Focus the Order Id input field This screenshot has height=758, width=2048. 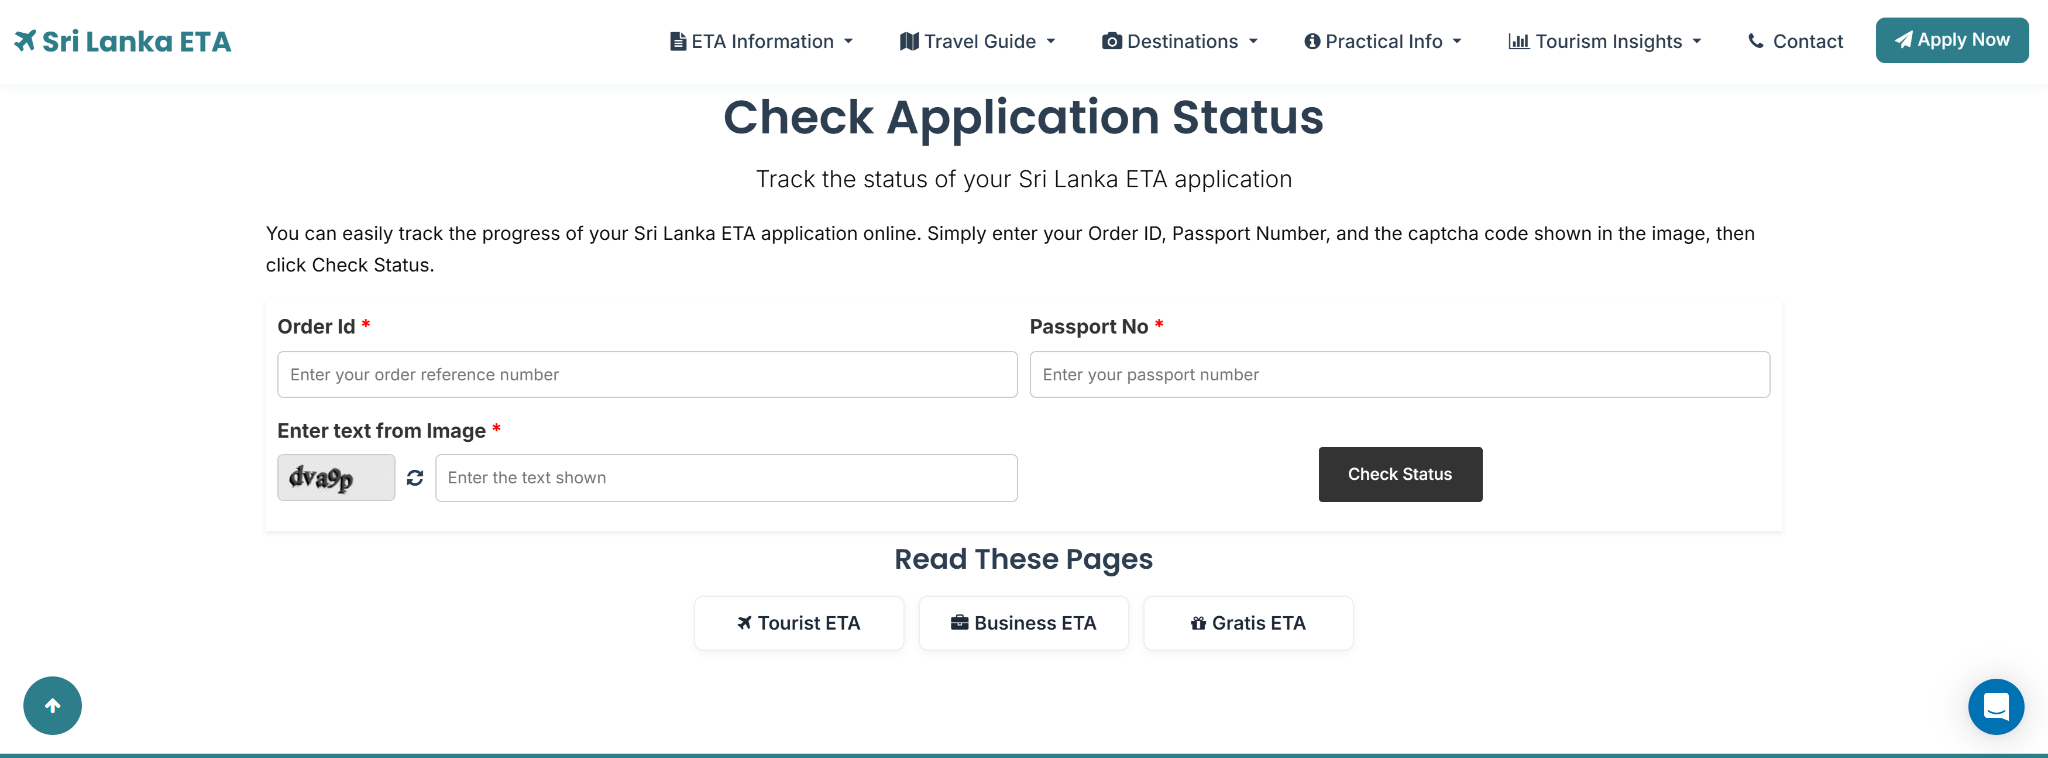tap(647, 374)
